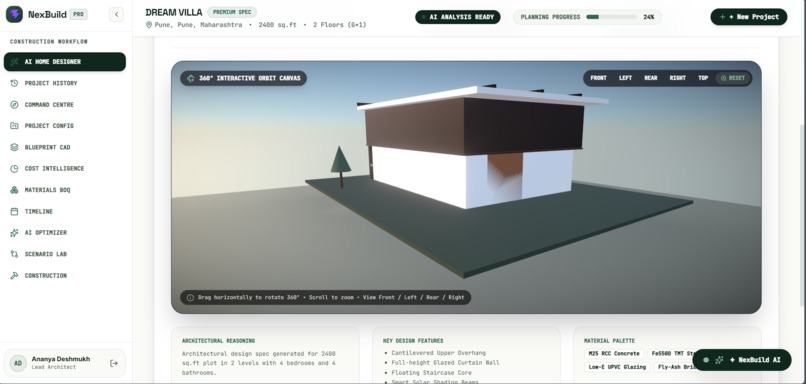Click the Architectural Reasoning heading

pyautogui.click(x=218, y=341)
